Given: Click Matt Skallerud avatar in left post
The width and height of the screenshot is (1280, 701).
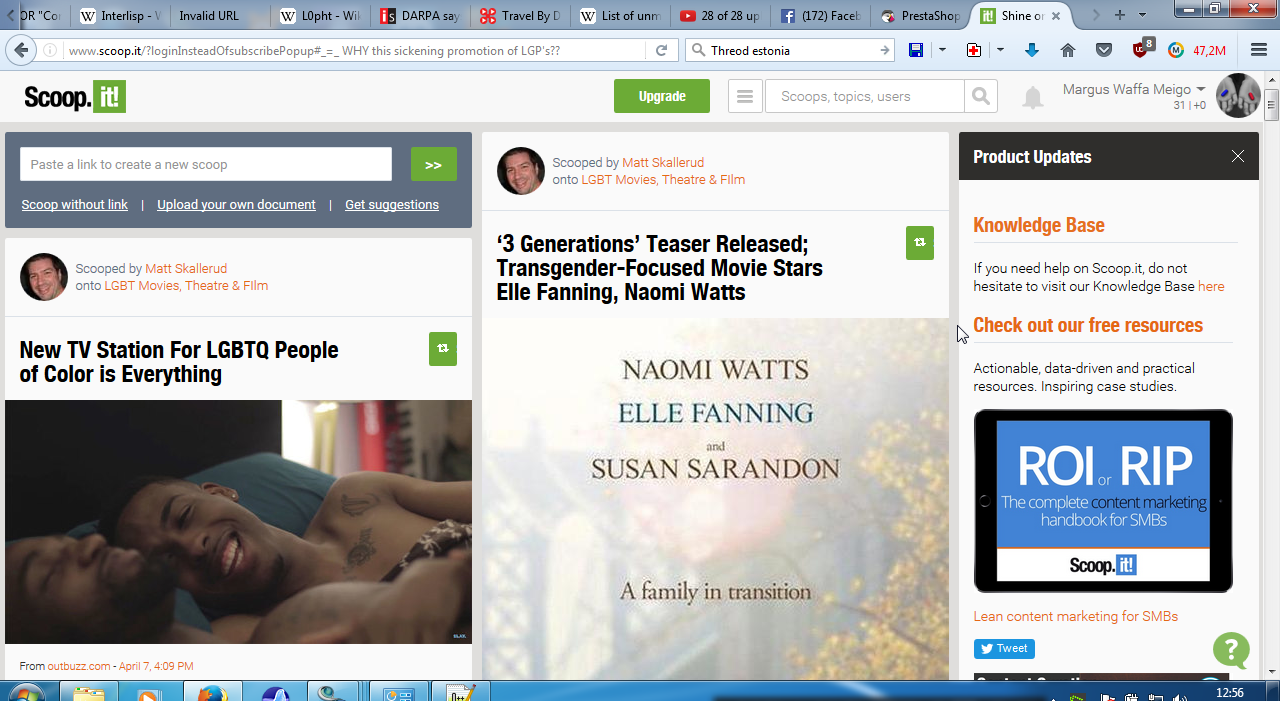Looking at the screenshot, I should pyautogui.click(x=44, y=277).
